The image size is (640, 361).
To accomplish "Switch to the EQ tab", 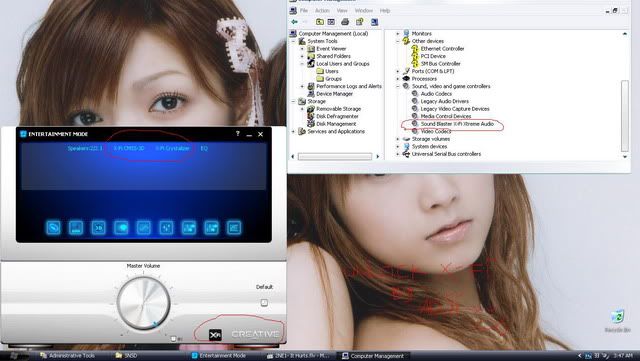I will (x=204, y=148).
